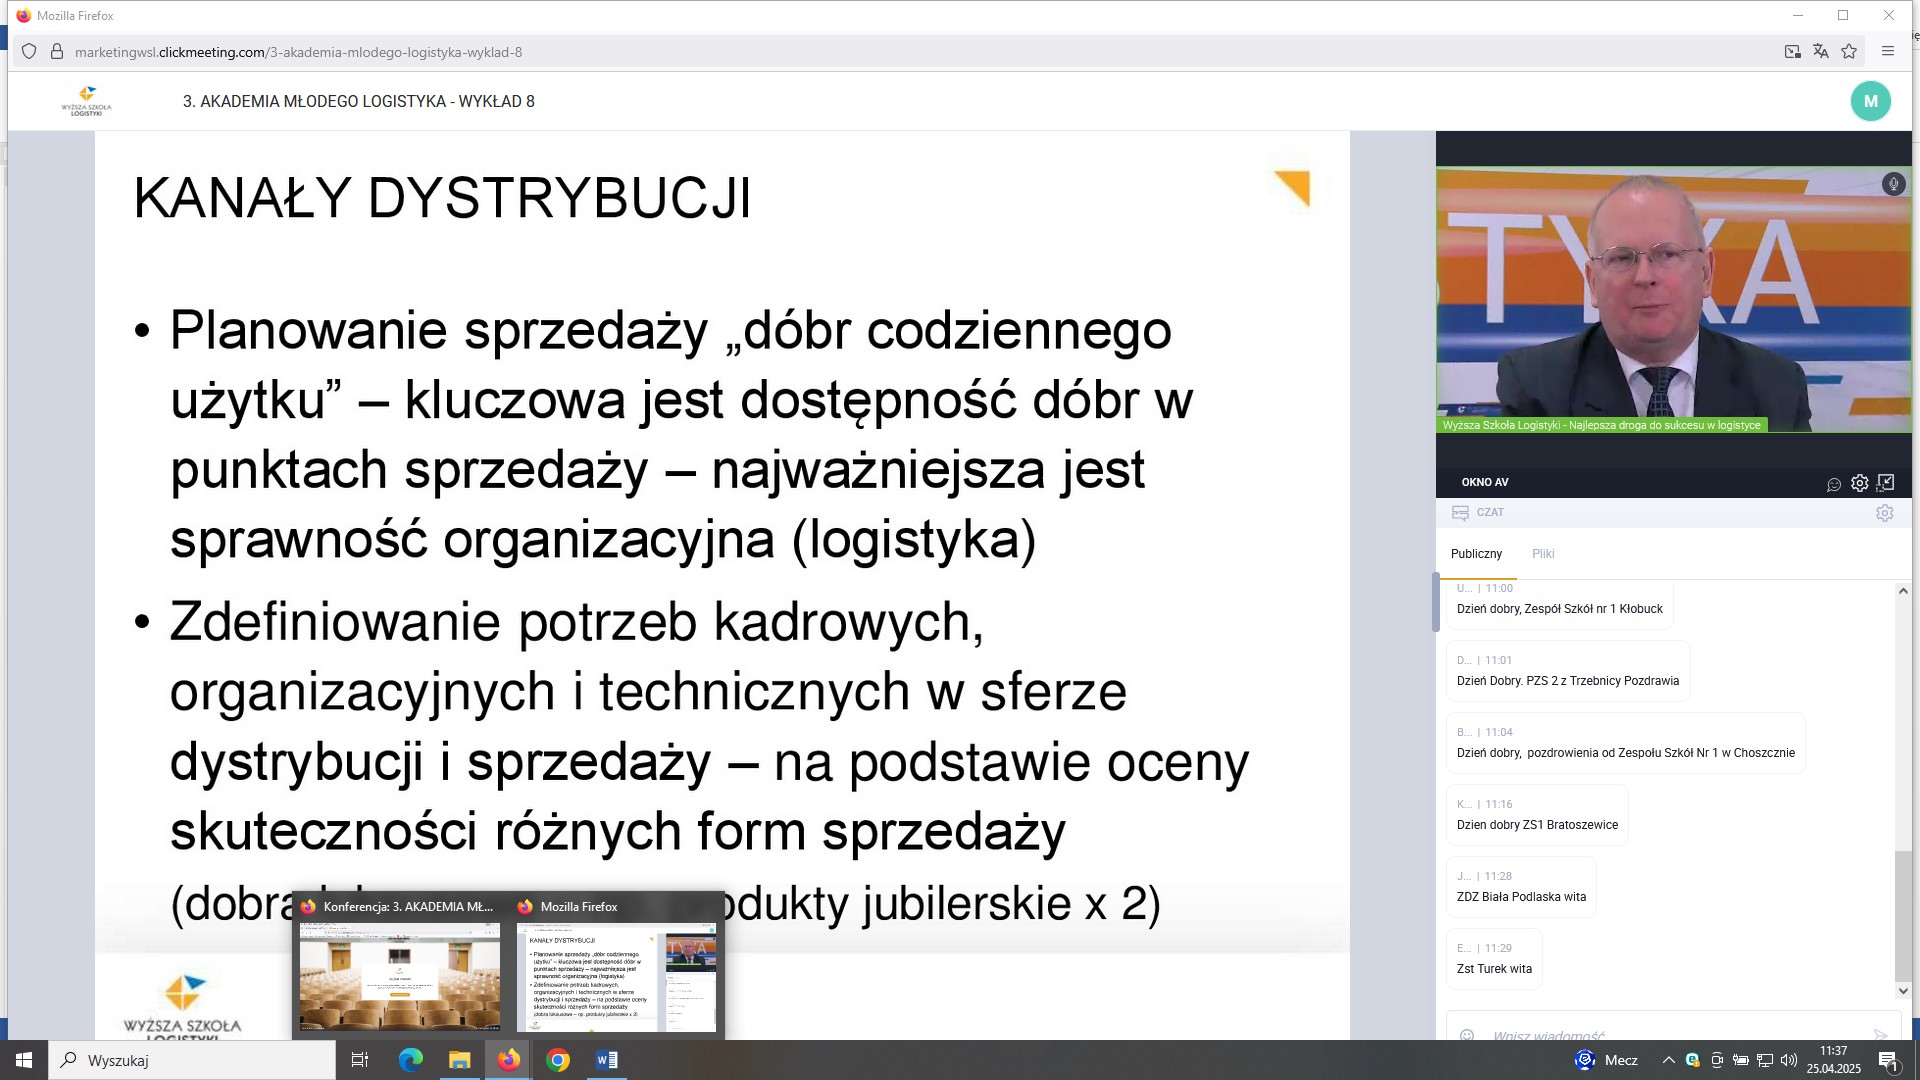Open the Firefox hamburger menu
This screenshot has width=1920, height=1080.
pyautogui.click(x=1888, y=52)
